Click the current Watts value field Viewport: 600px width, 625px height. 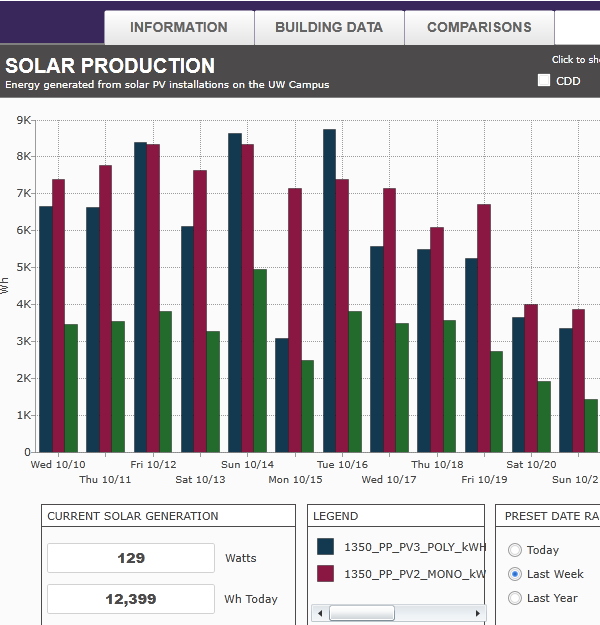131,558
